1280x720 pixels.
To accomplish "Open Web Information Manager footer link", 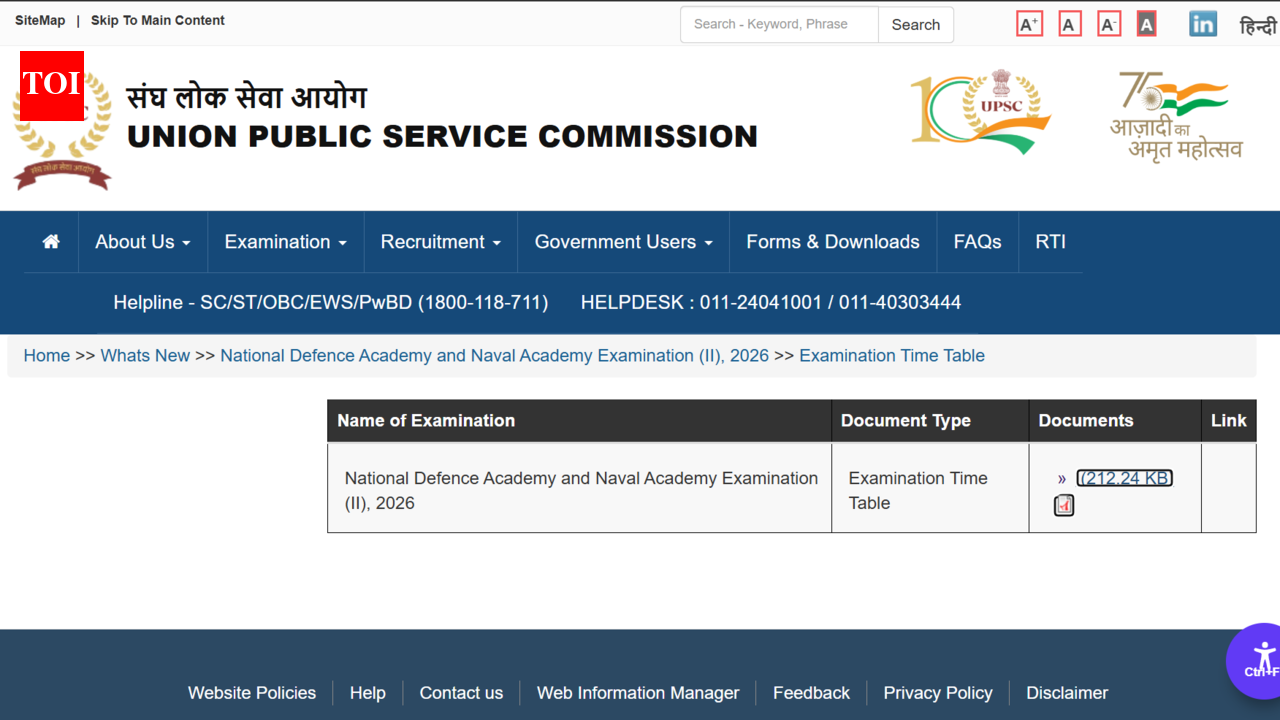I will pos(638,692).
